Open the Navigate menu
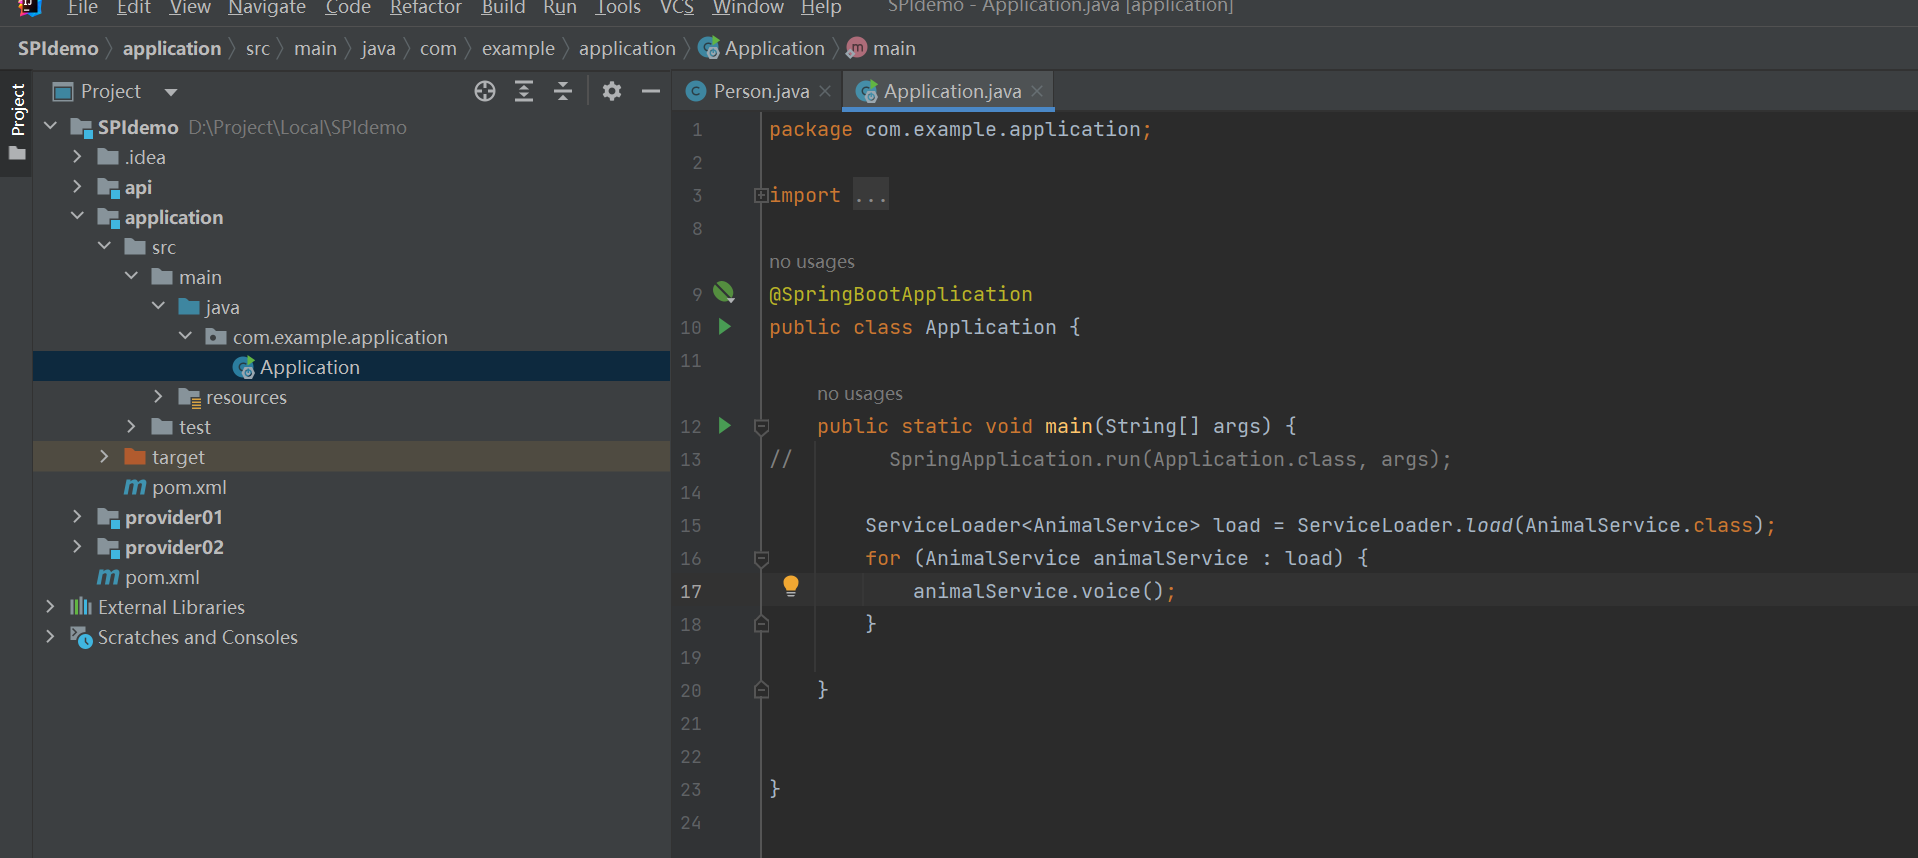This screenshot has width=1918, height=858. [x=267, y=8]
